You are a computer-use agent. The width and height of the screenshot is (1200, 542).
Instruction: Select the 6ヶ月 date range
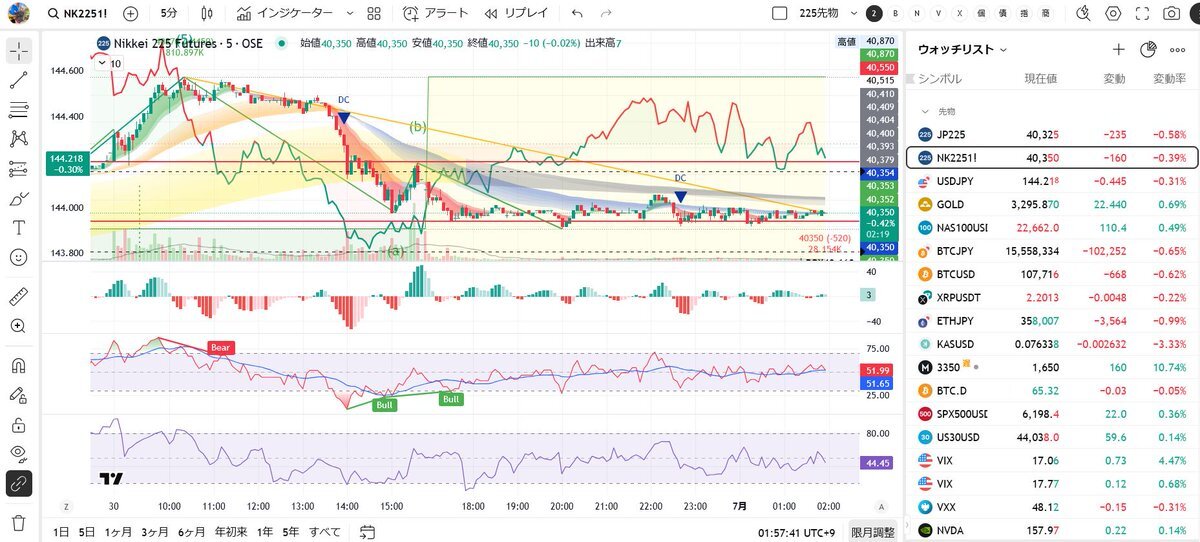coord(193,531)
